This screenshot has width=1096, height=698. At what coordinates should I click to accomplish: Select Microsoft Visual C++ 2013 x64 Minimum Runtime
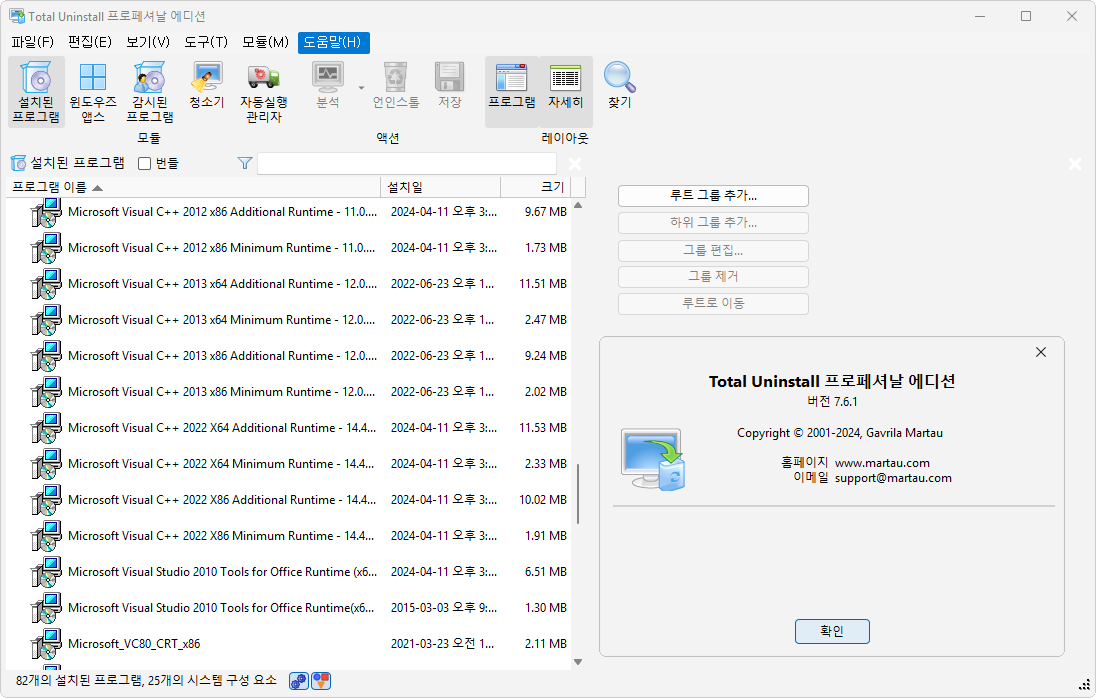pos(289,320)
